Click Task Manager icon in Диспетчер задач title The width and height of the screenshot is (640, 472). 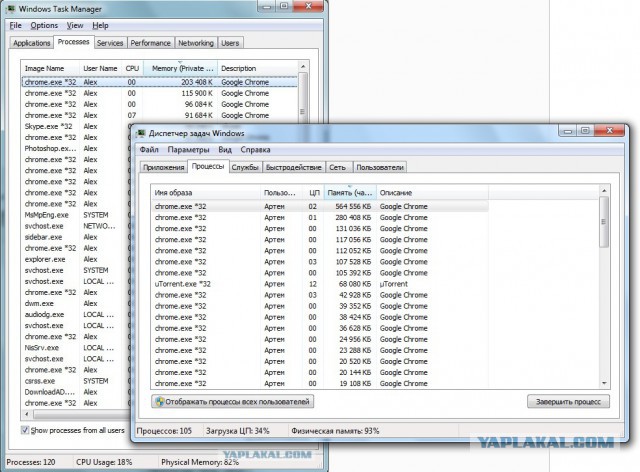coord(141,133)
